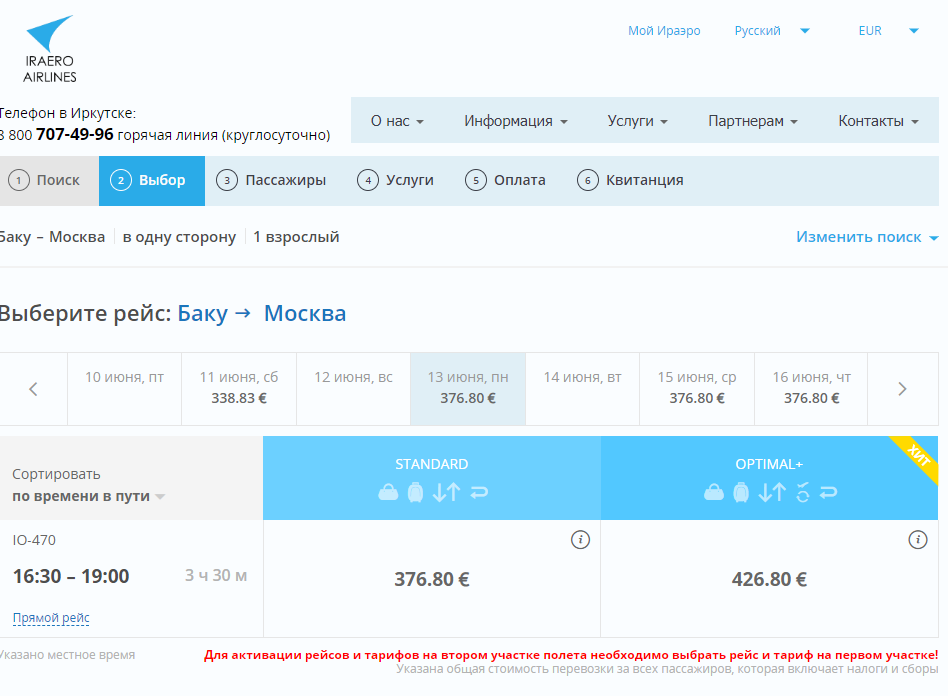This screenshot has height=696, width=948.
Task: Open the 'Услуги' navigation menu
Action: click(x=637, y=121)
